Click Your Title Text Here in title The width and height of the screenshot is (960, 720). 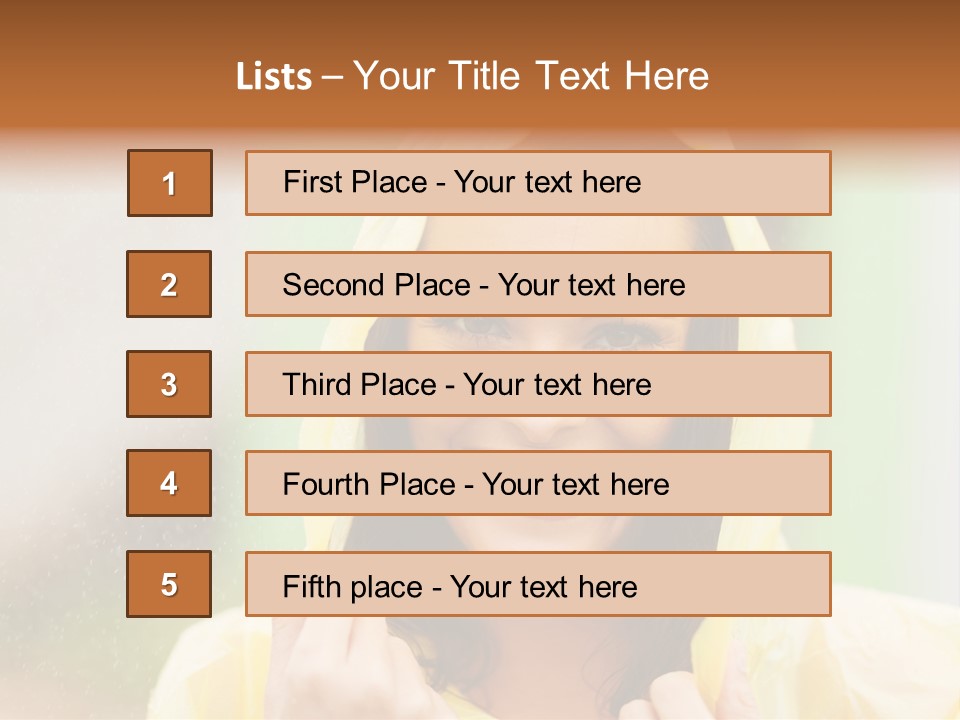point(531,77)
